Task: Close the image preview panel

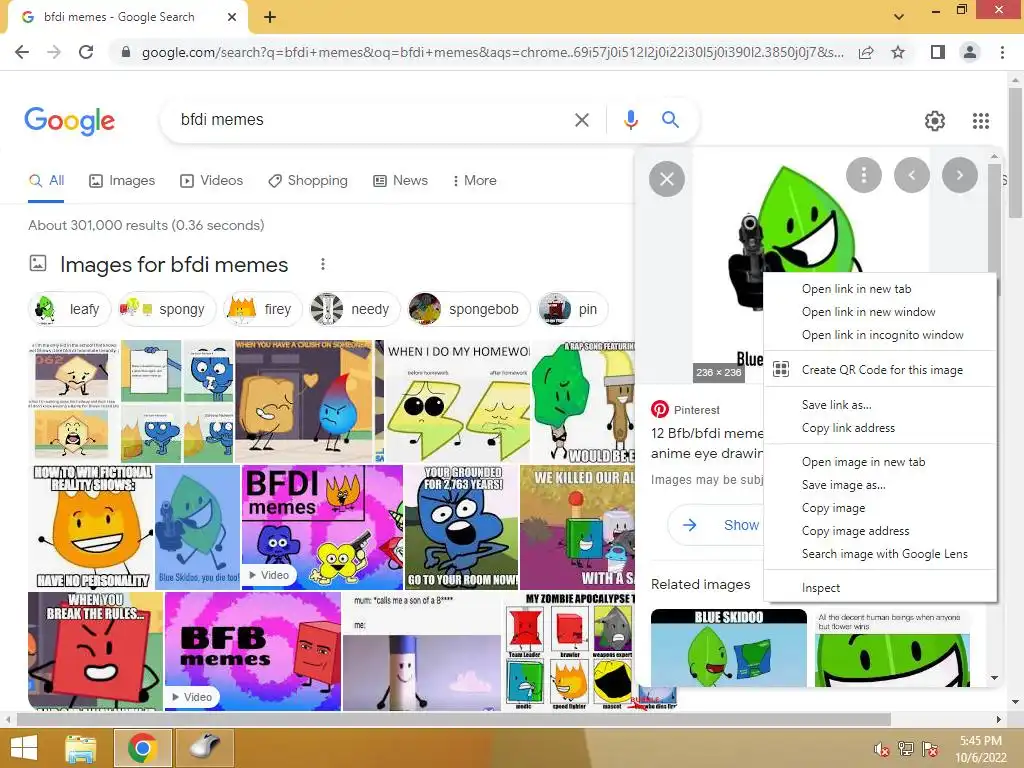Action: 667,179
